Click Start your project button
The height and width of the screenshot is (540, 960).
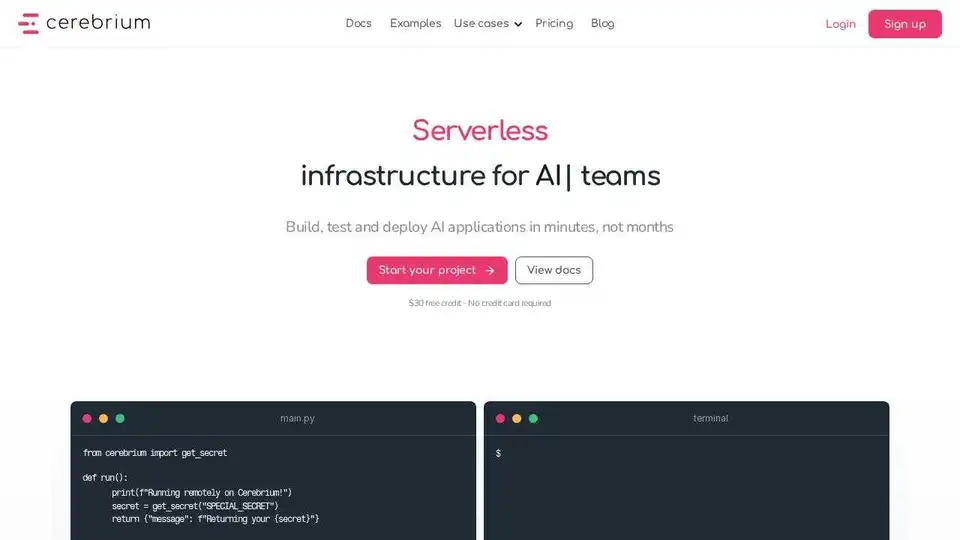click(437, 270)
